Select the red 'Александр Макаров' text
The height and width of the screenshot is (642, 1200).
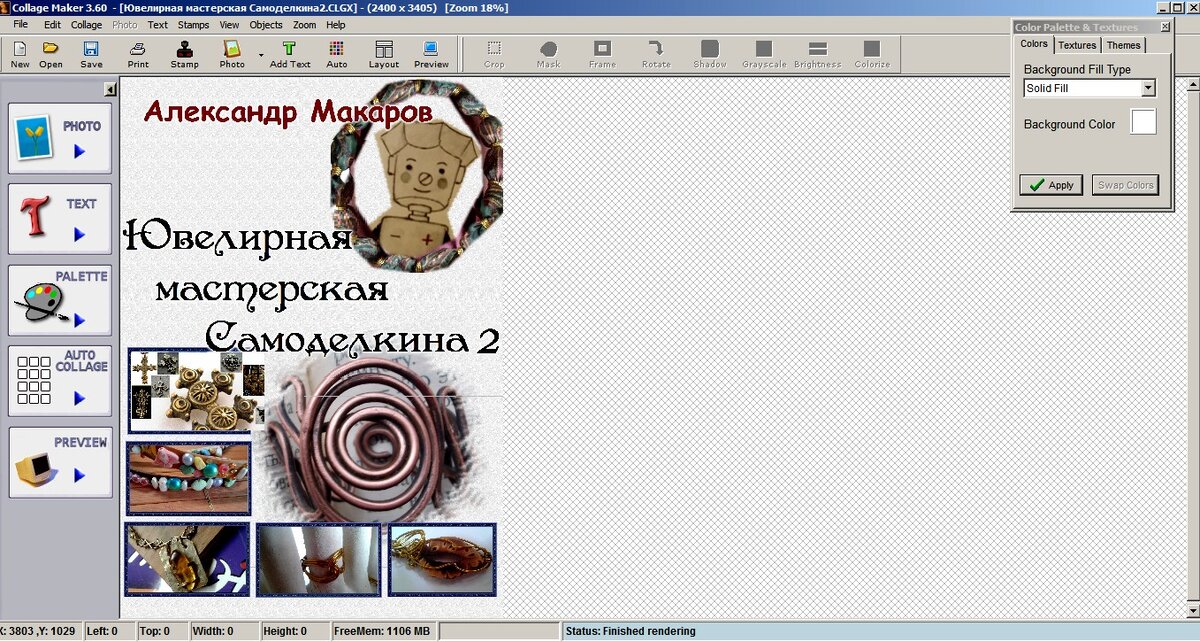click(288, 111)
